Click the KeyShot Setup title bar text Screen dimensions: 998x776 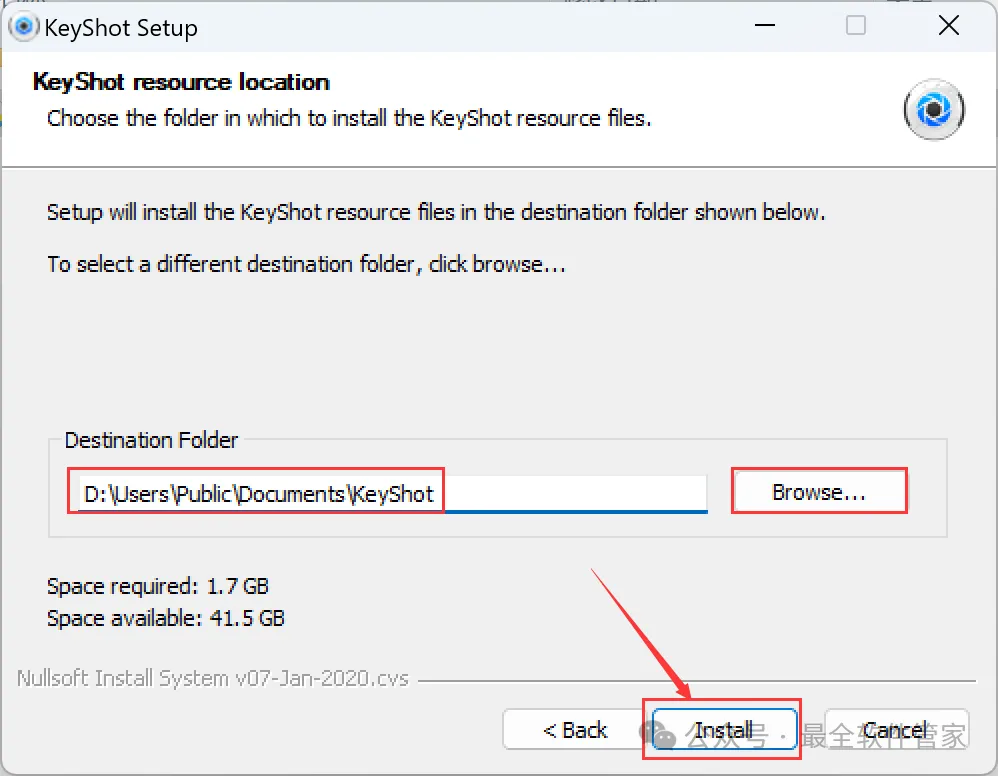121,28
